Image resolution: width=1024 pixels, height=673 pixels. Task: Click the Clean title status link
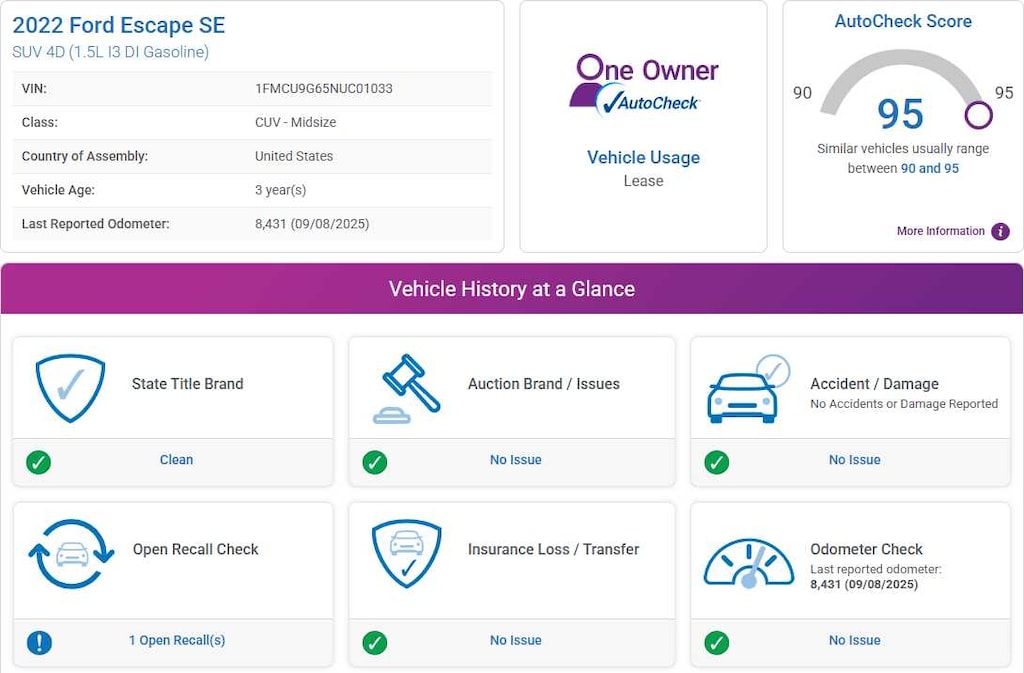click(x=176, y=460)
